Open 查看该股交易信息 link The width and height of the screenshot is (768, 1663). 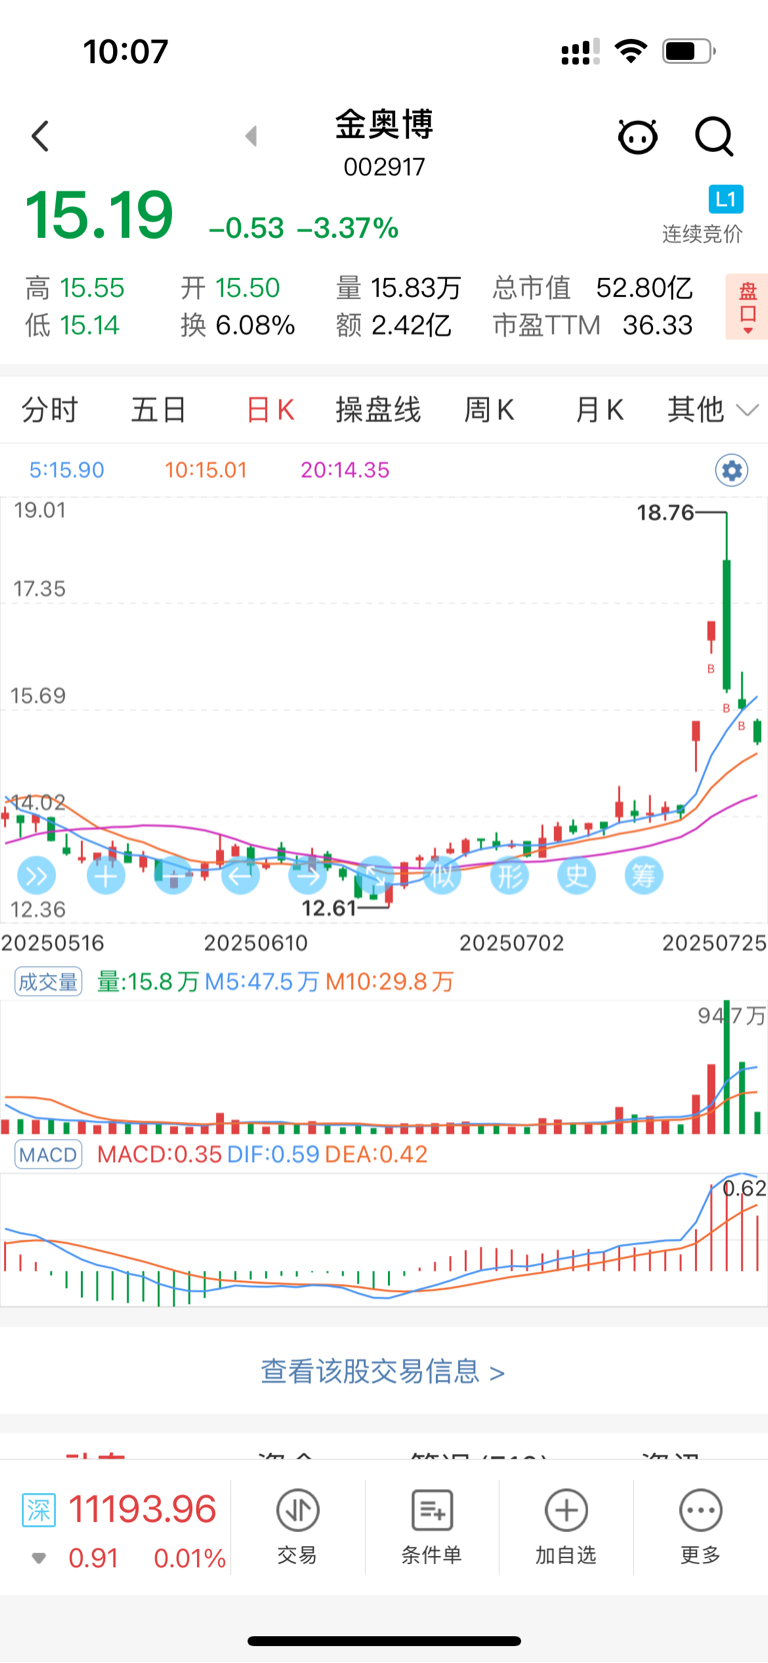click(x=383, y=1371)
